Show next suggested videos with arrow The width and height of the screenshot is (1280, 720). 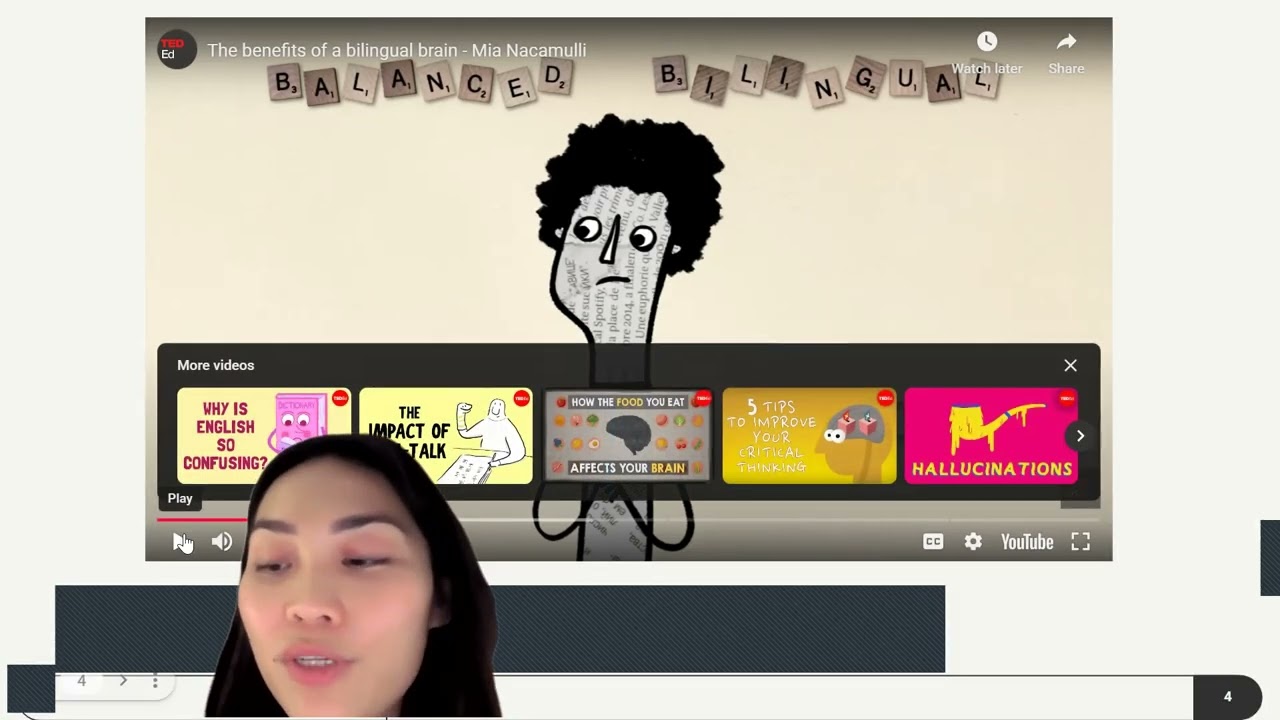pos(1080,436)
